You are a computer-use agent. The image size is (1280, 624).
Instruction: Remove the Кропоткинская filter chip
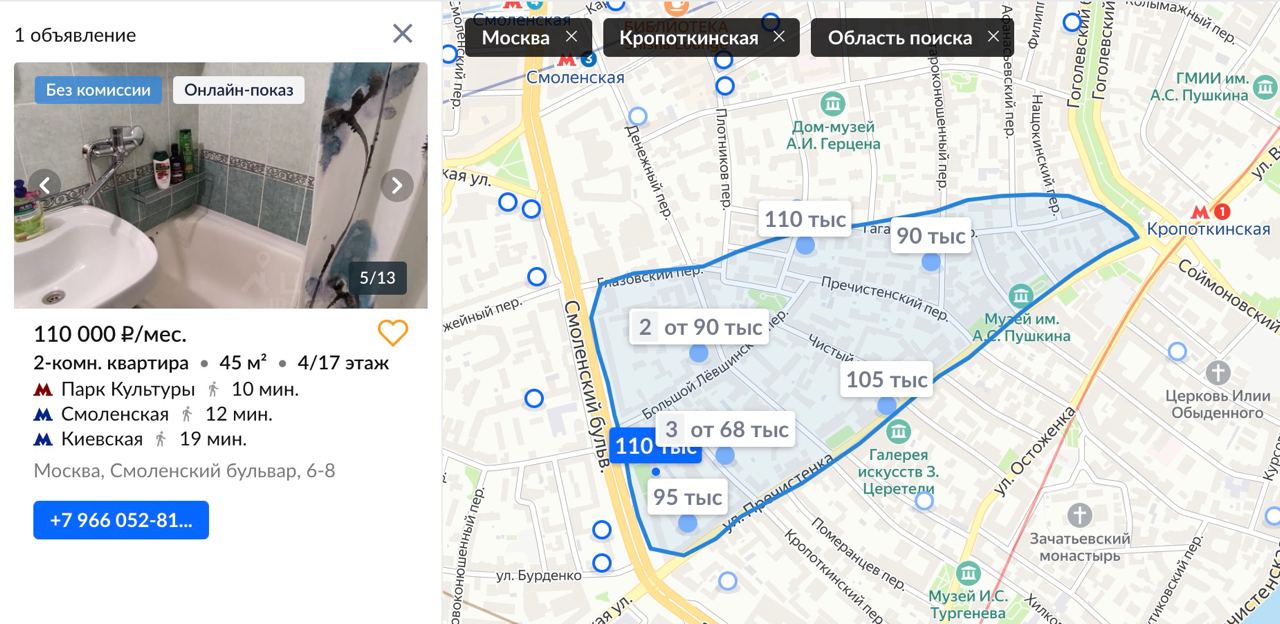coord(779,37)
